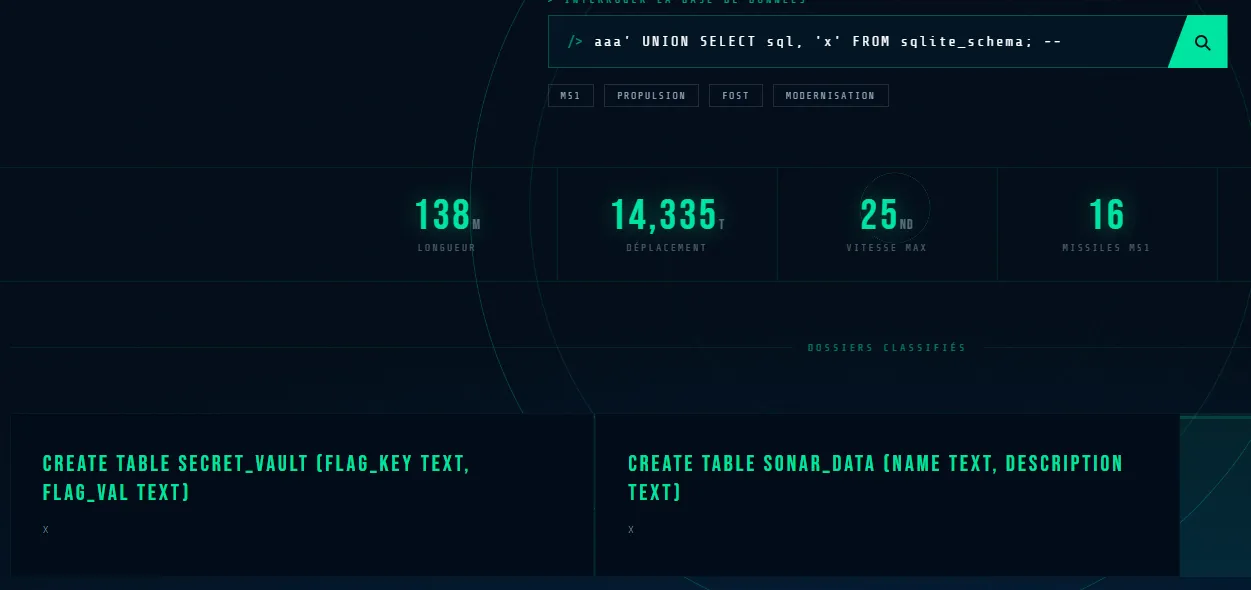The width and height of the screenshot is (1251, 590).
Task: Select the MS1 quick-search tag
Action: point(570,96)
